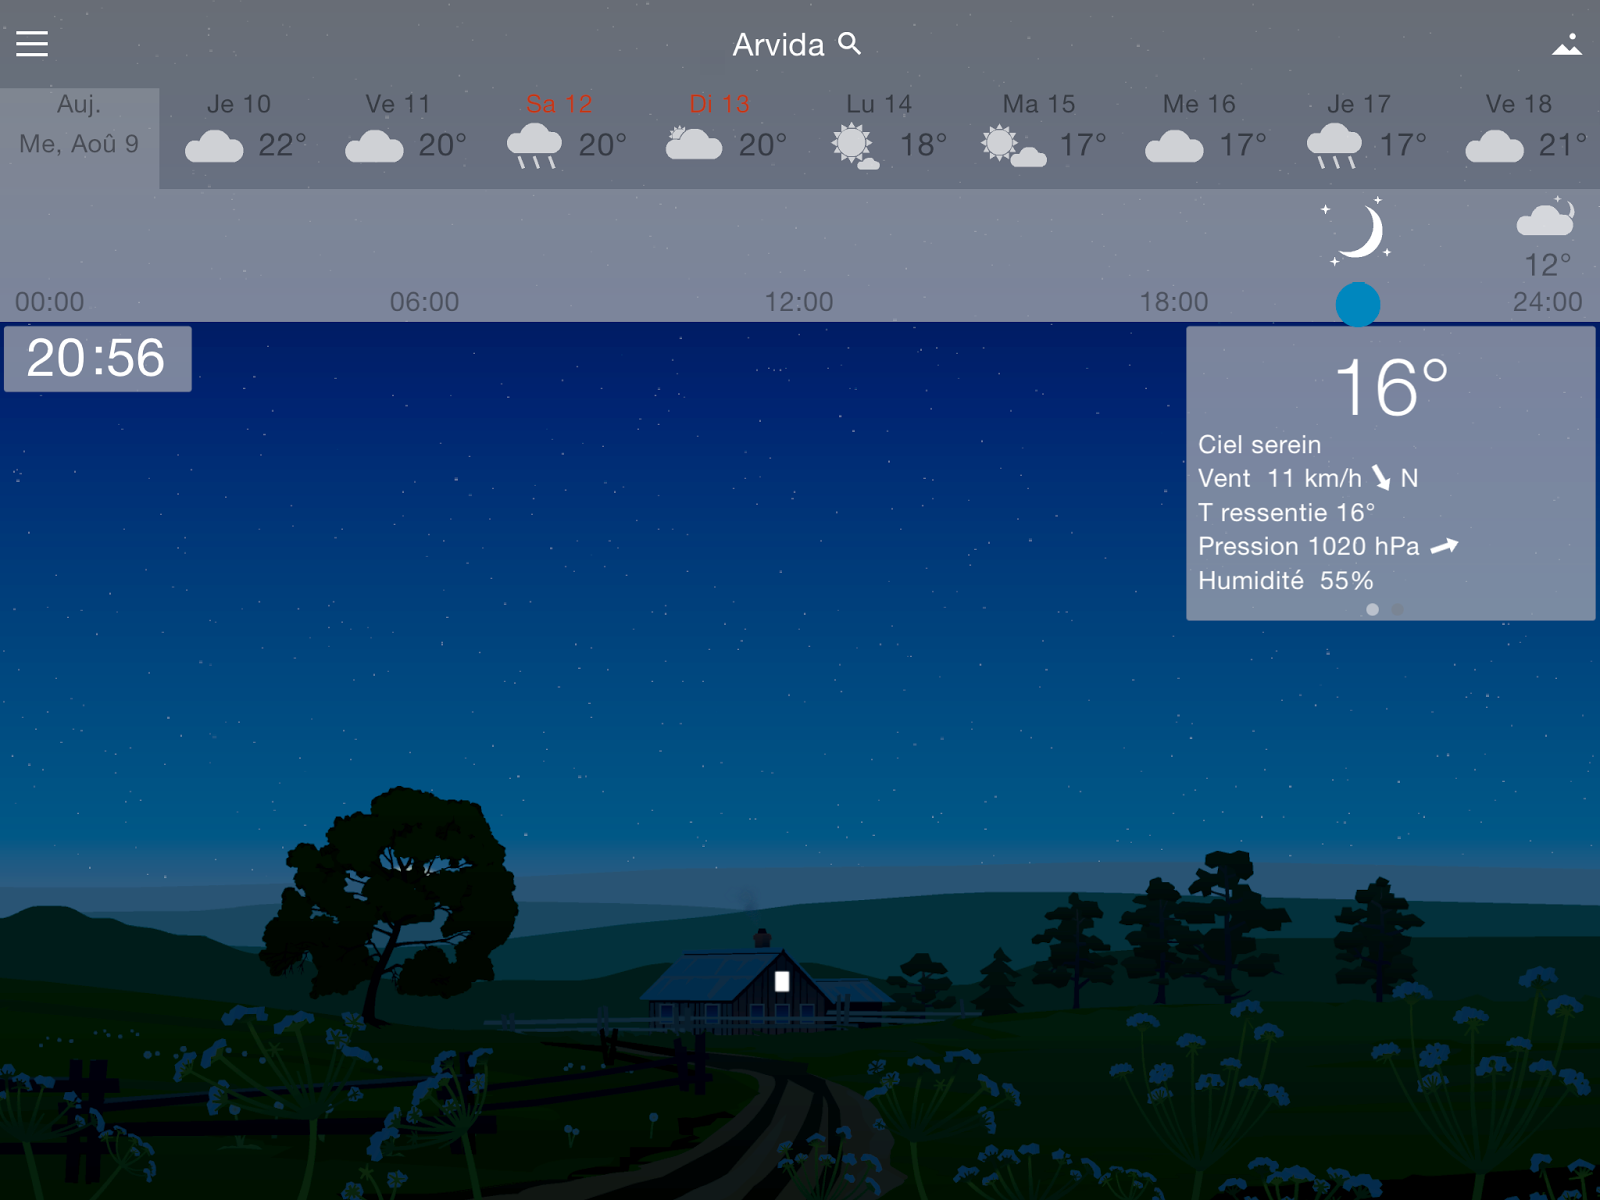Click the T ressentie 16° line
This screenshot has height=1200, width=1600.
(x=1286, y=513)
